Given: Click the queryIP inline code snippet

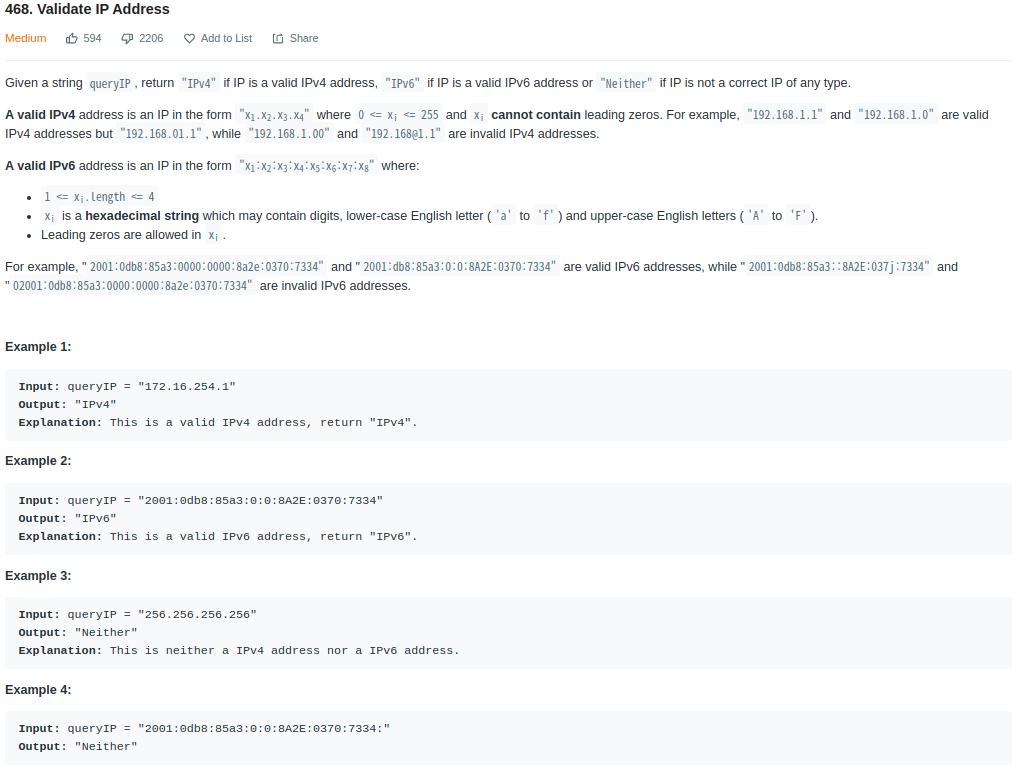Looking at the screenshot, I should (110, 83).
